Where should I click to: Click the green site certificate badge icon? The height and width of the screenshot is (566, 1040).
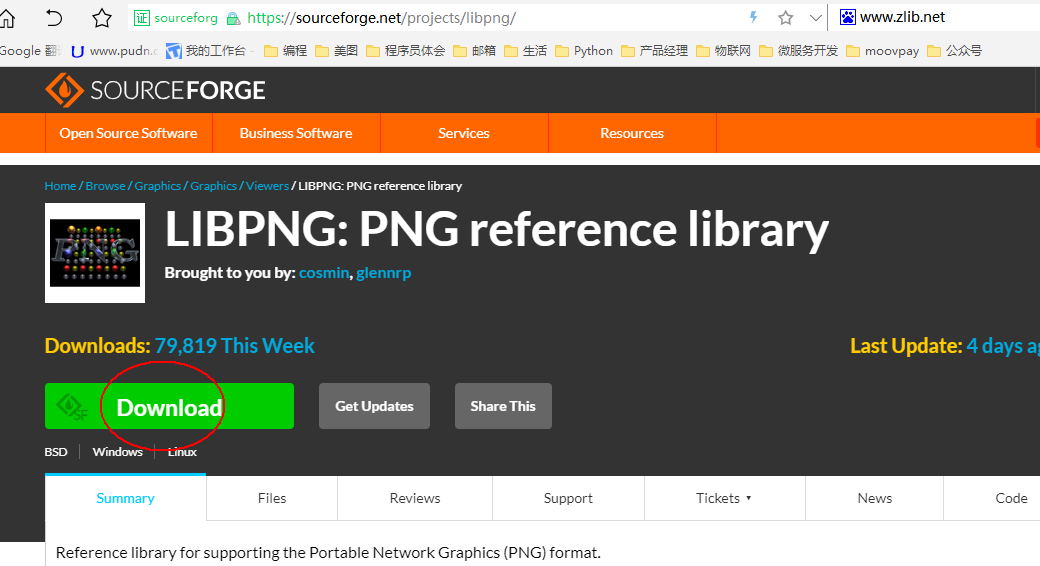(142, 18)
